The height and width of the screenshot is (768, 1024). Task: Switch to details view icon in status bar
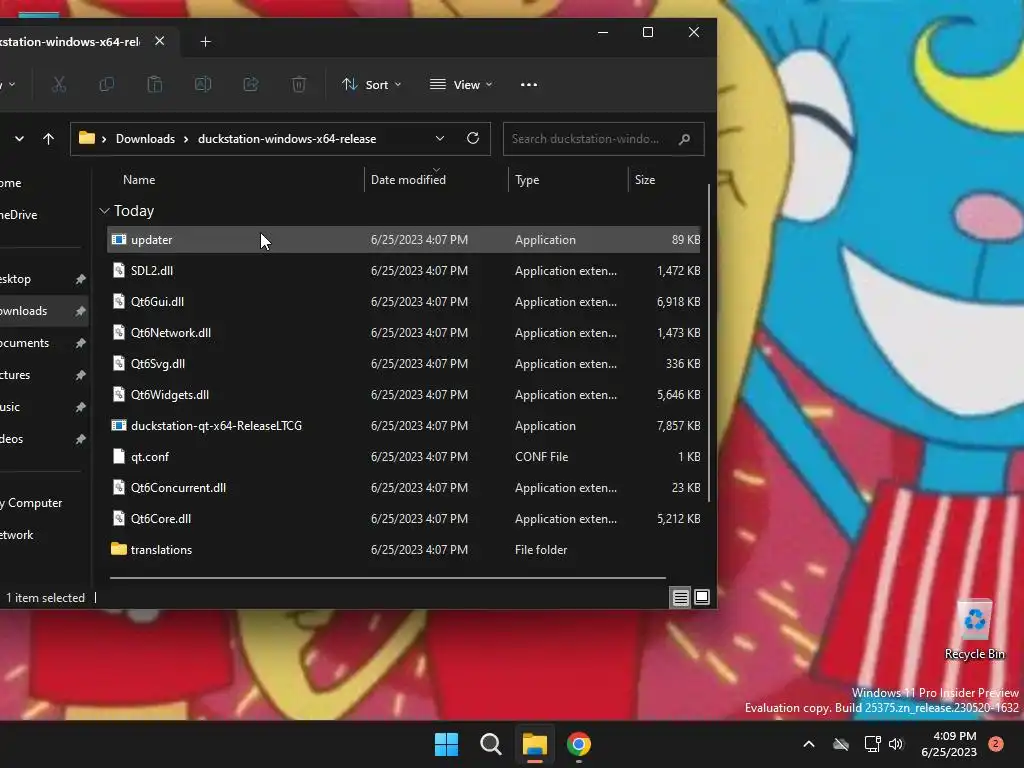pos(680,598)
